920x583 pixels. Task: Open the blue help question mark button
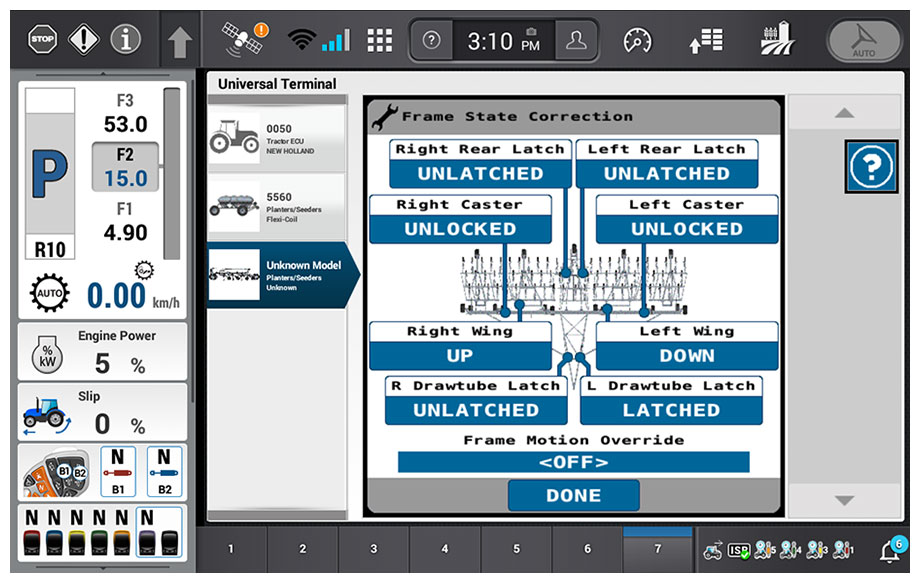[x=871, y=167]
